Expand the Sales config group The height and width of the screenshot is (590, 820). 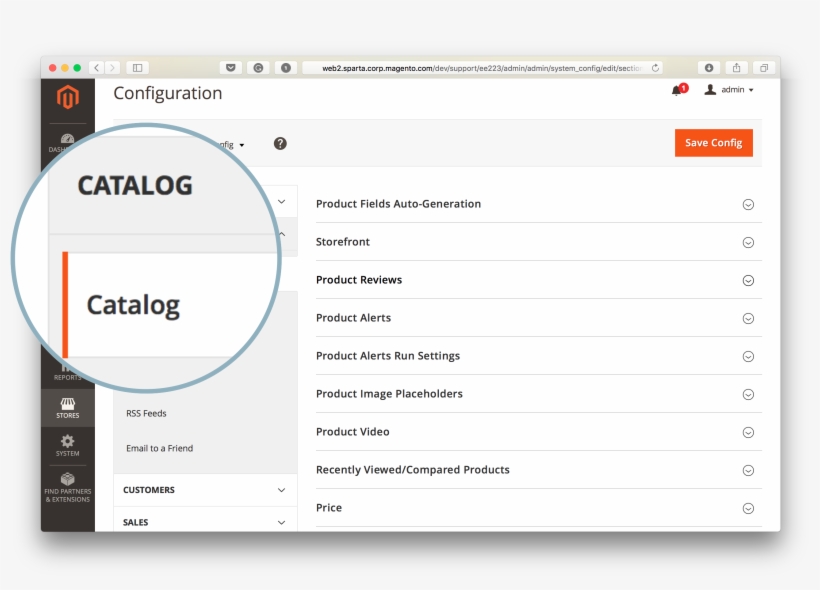tap(205, 521)
